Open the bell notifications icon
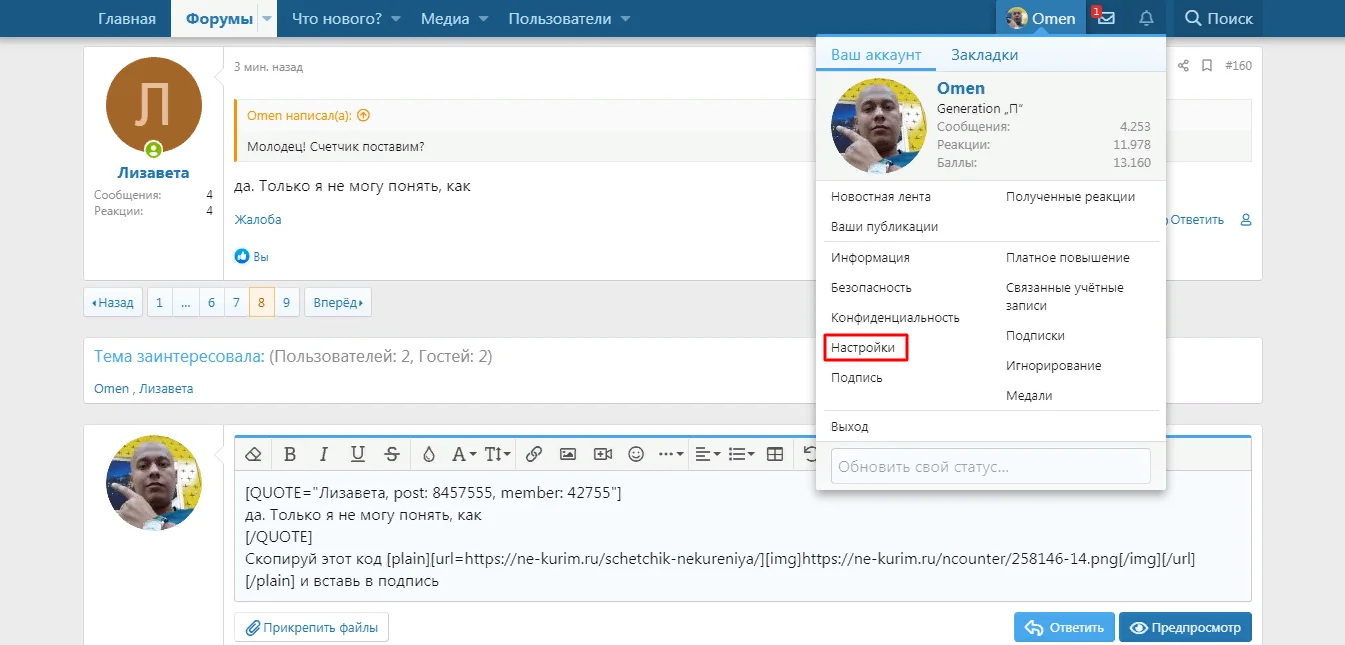The height and width of the screenshot is (645, 1345). pyautogui.click(x=1146, y=18)
